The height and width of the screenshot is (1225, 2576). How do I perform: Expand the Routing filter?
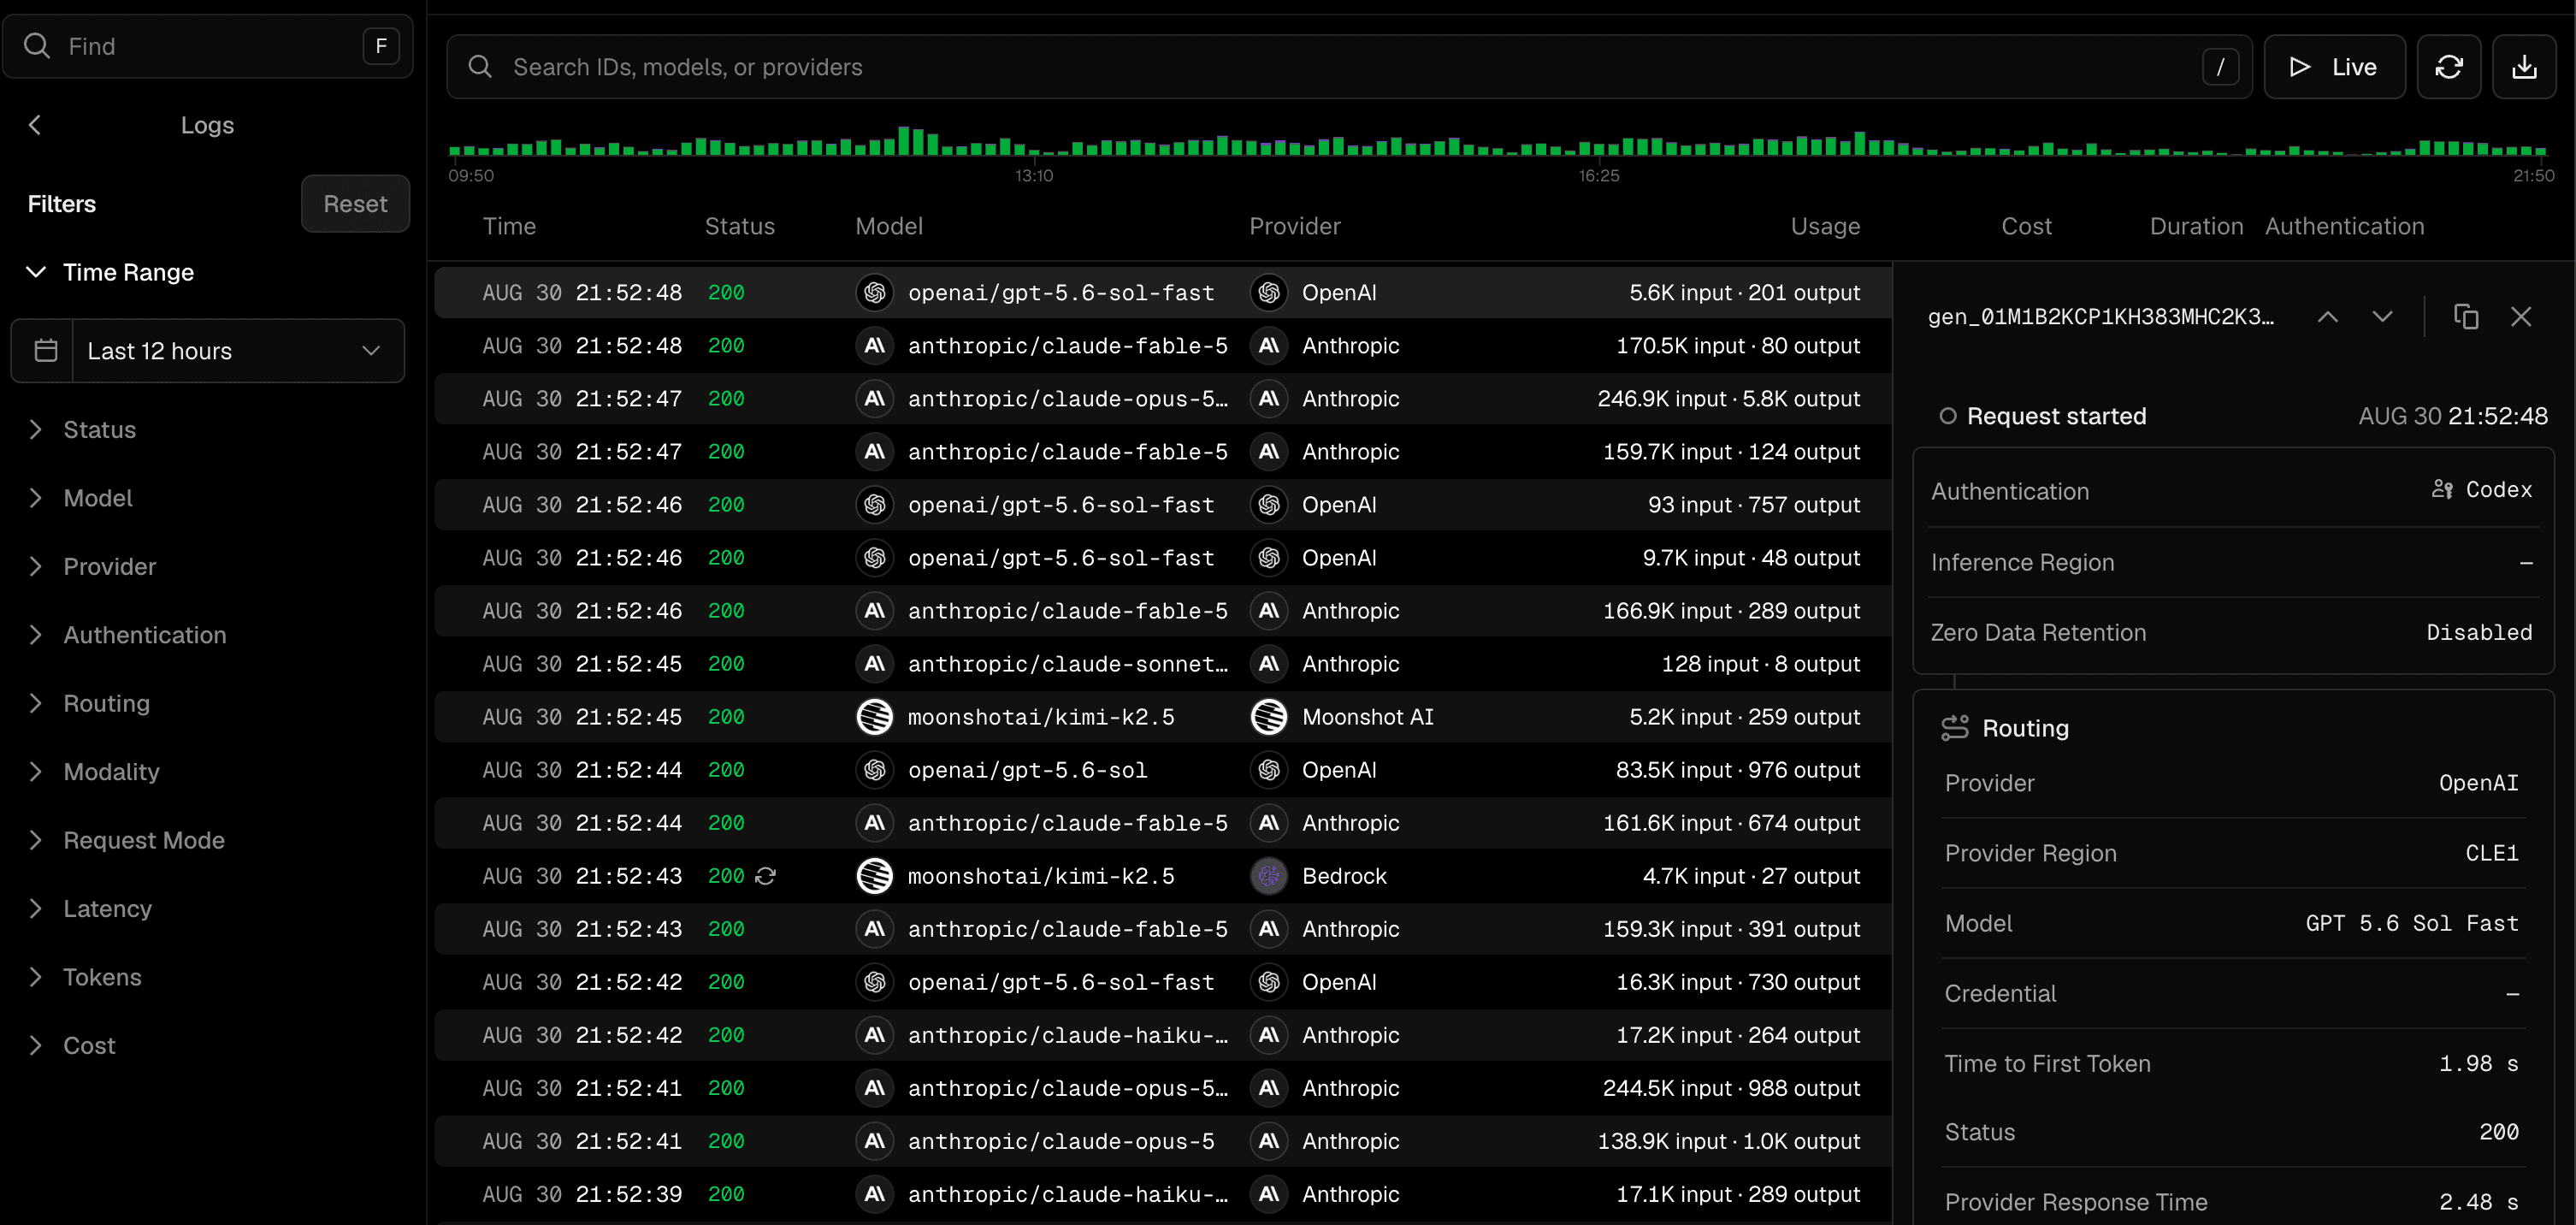pyautogui.click(x=88, y=704)
